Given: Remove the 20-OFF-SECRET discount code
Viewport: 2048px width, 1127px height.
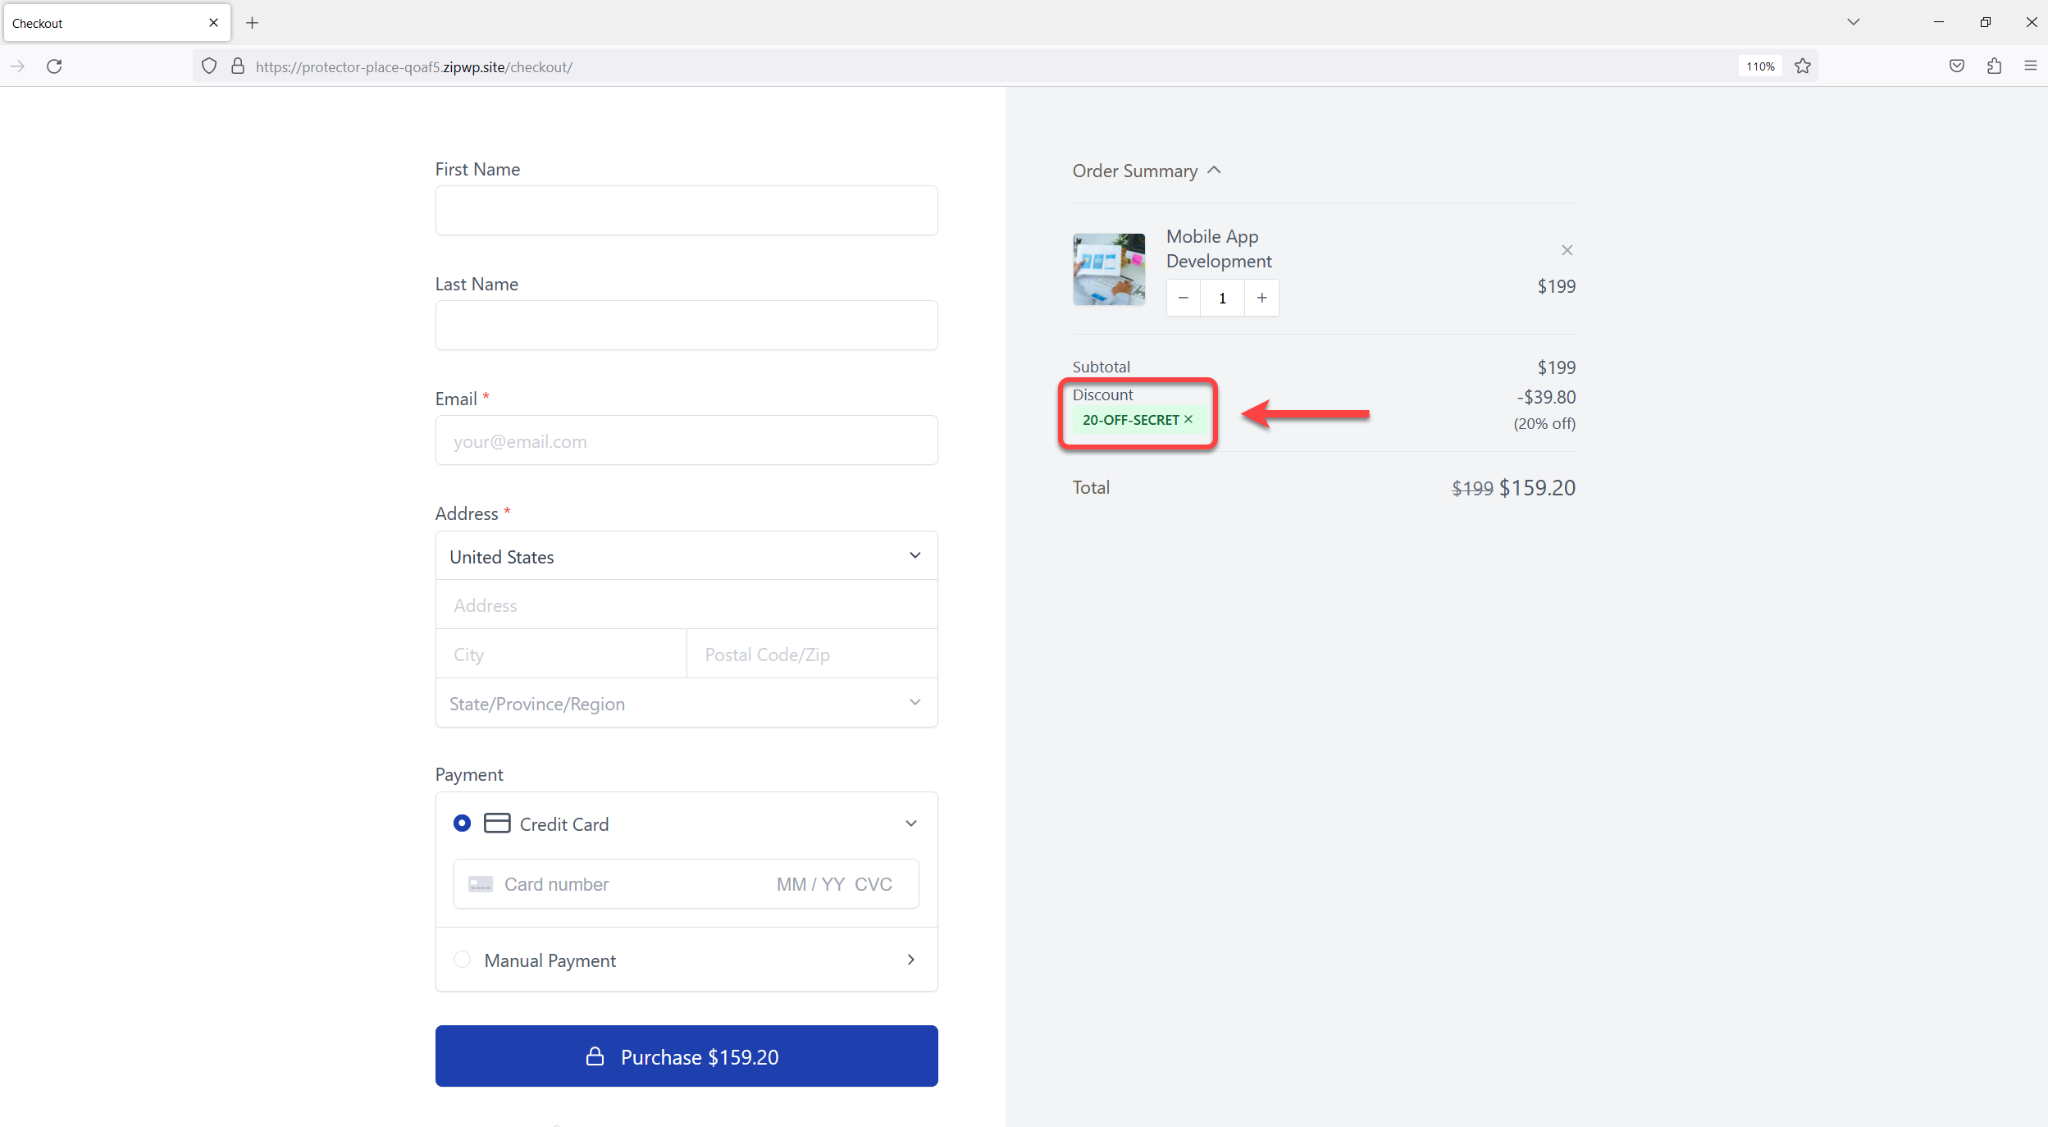Looking at the screenshot, I should [1189, 419].
